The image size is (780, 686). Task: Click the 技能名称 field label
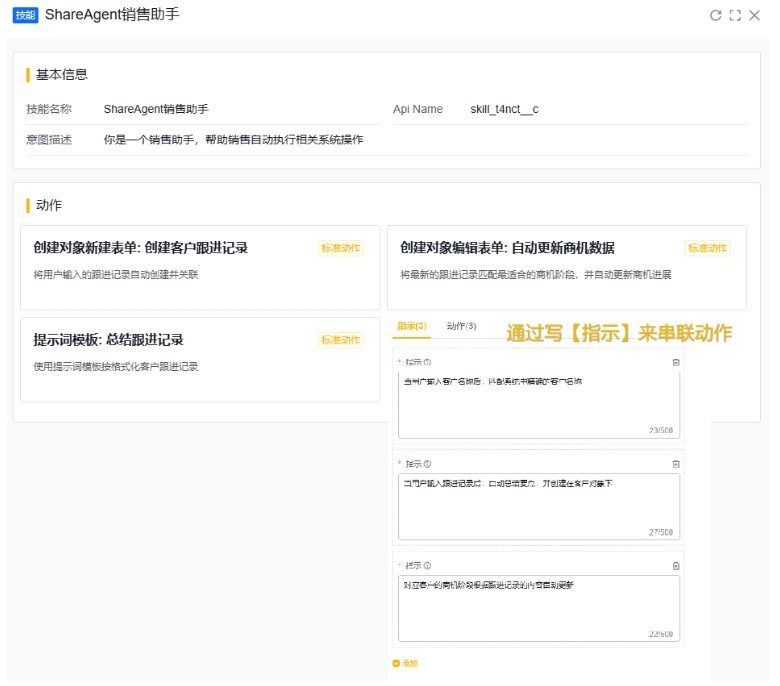tap(49, 109)
